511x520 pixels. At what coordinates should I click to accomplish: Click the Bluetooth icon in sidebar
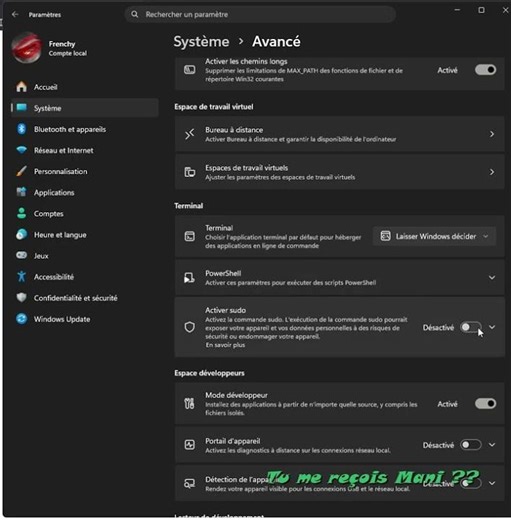tap(22, 129)
